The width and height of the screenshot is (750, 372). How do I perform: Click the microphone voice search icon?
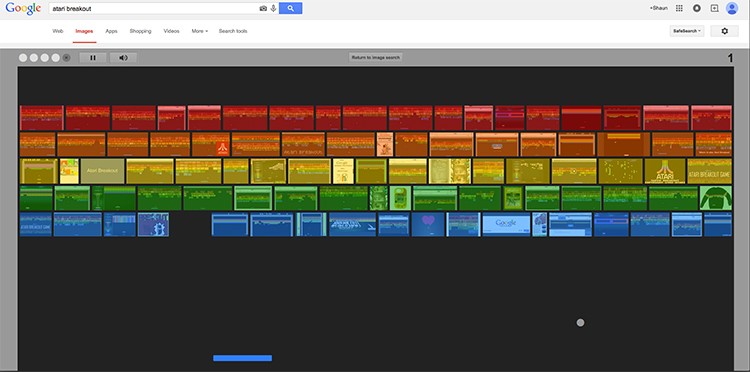273,8
